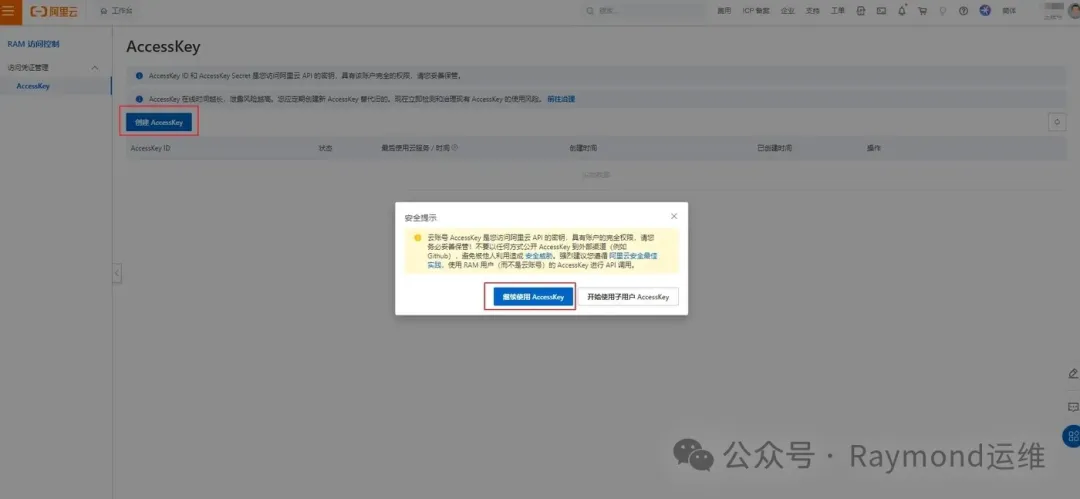The image size is (1080, 499).
Task: Click the edit pencil icon on right edge
Action: (x=1073, y=373)
